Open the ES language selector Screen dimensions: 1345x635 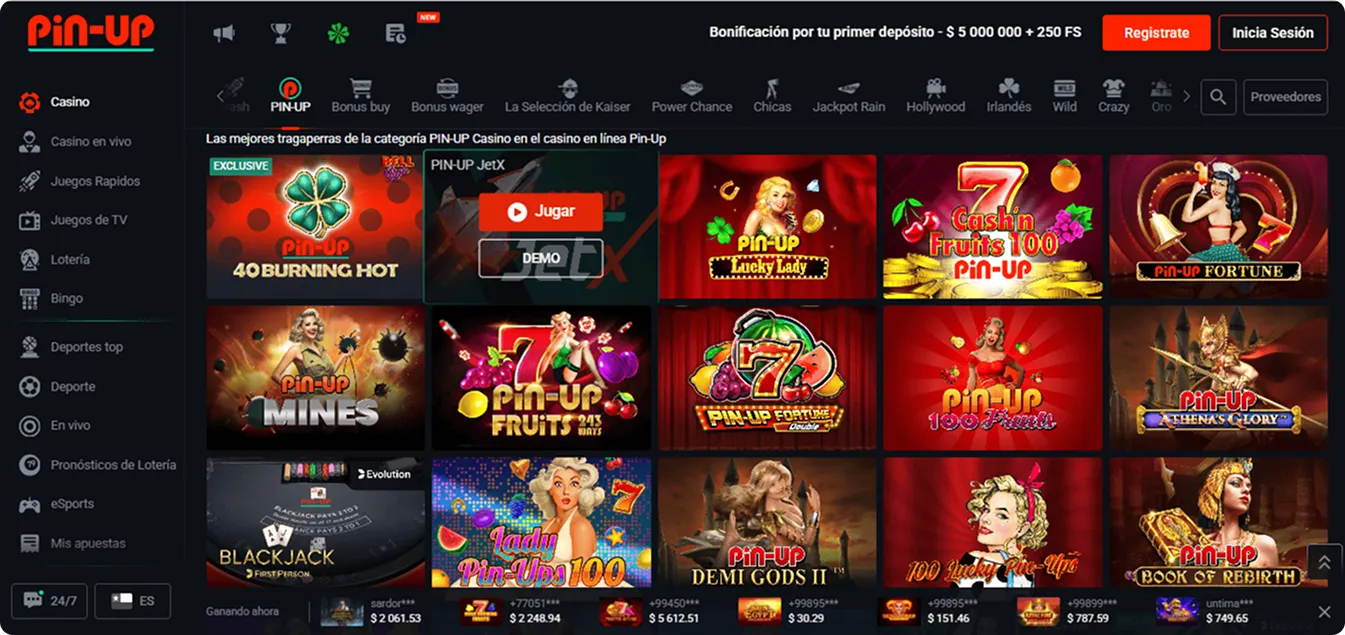[133, 600]
